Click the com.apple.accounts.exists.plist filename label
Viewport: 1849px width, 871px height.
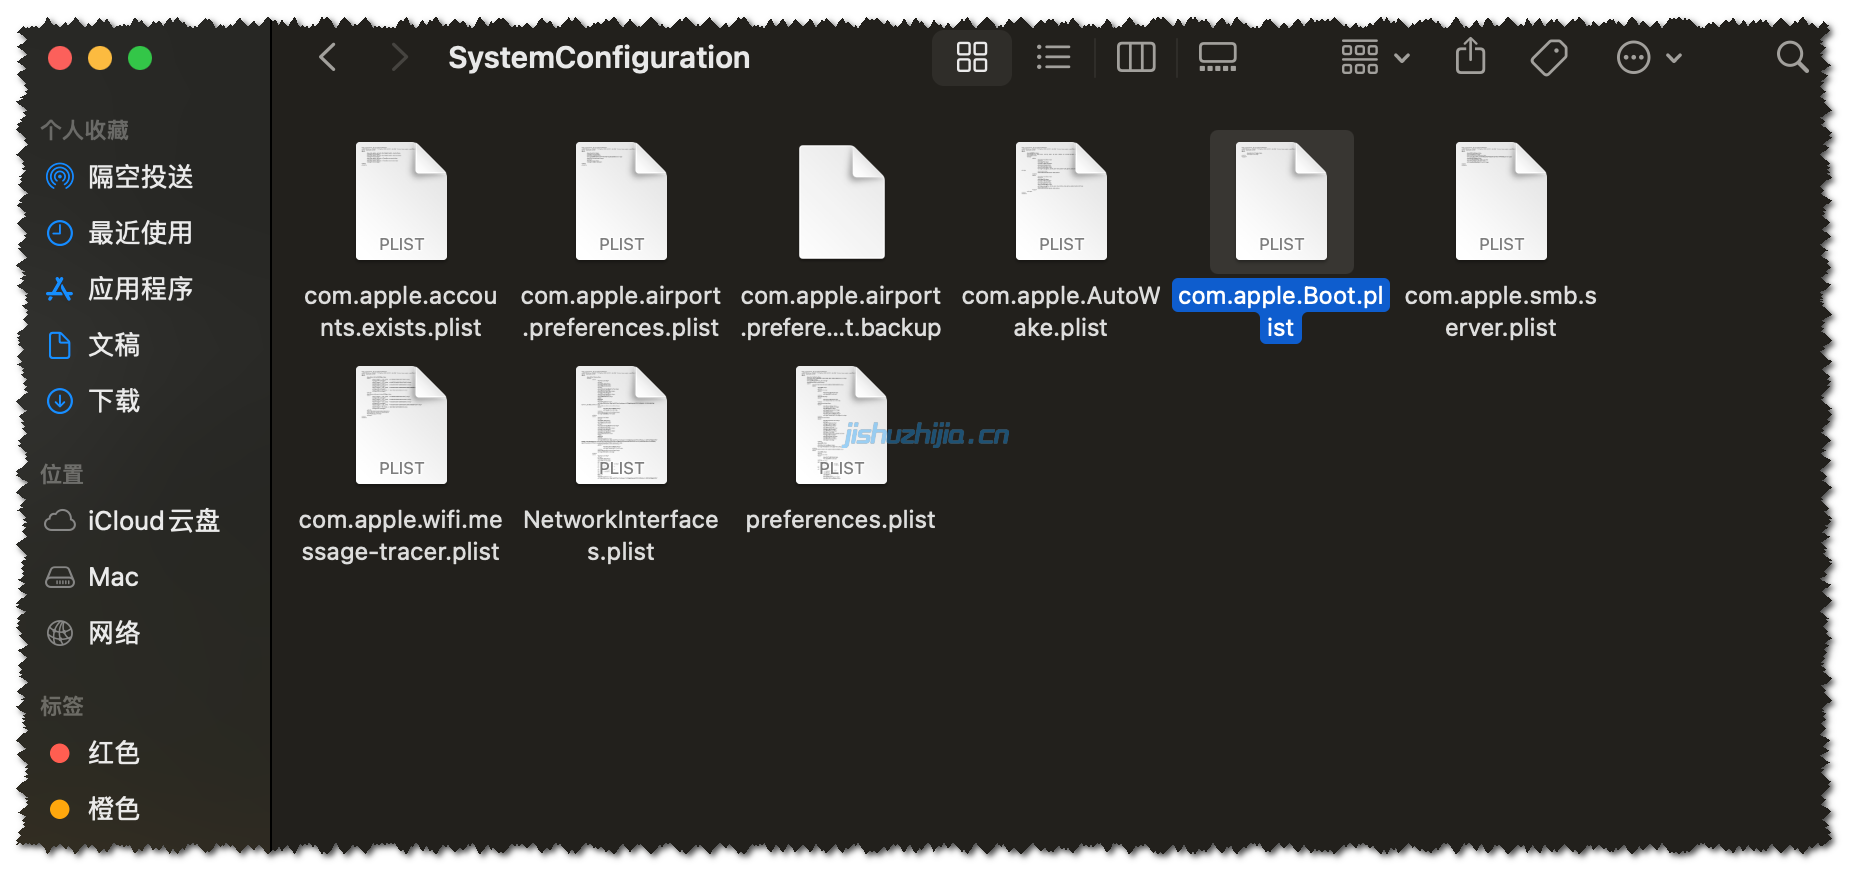[x=401, y=312]
